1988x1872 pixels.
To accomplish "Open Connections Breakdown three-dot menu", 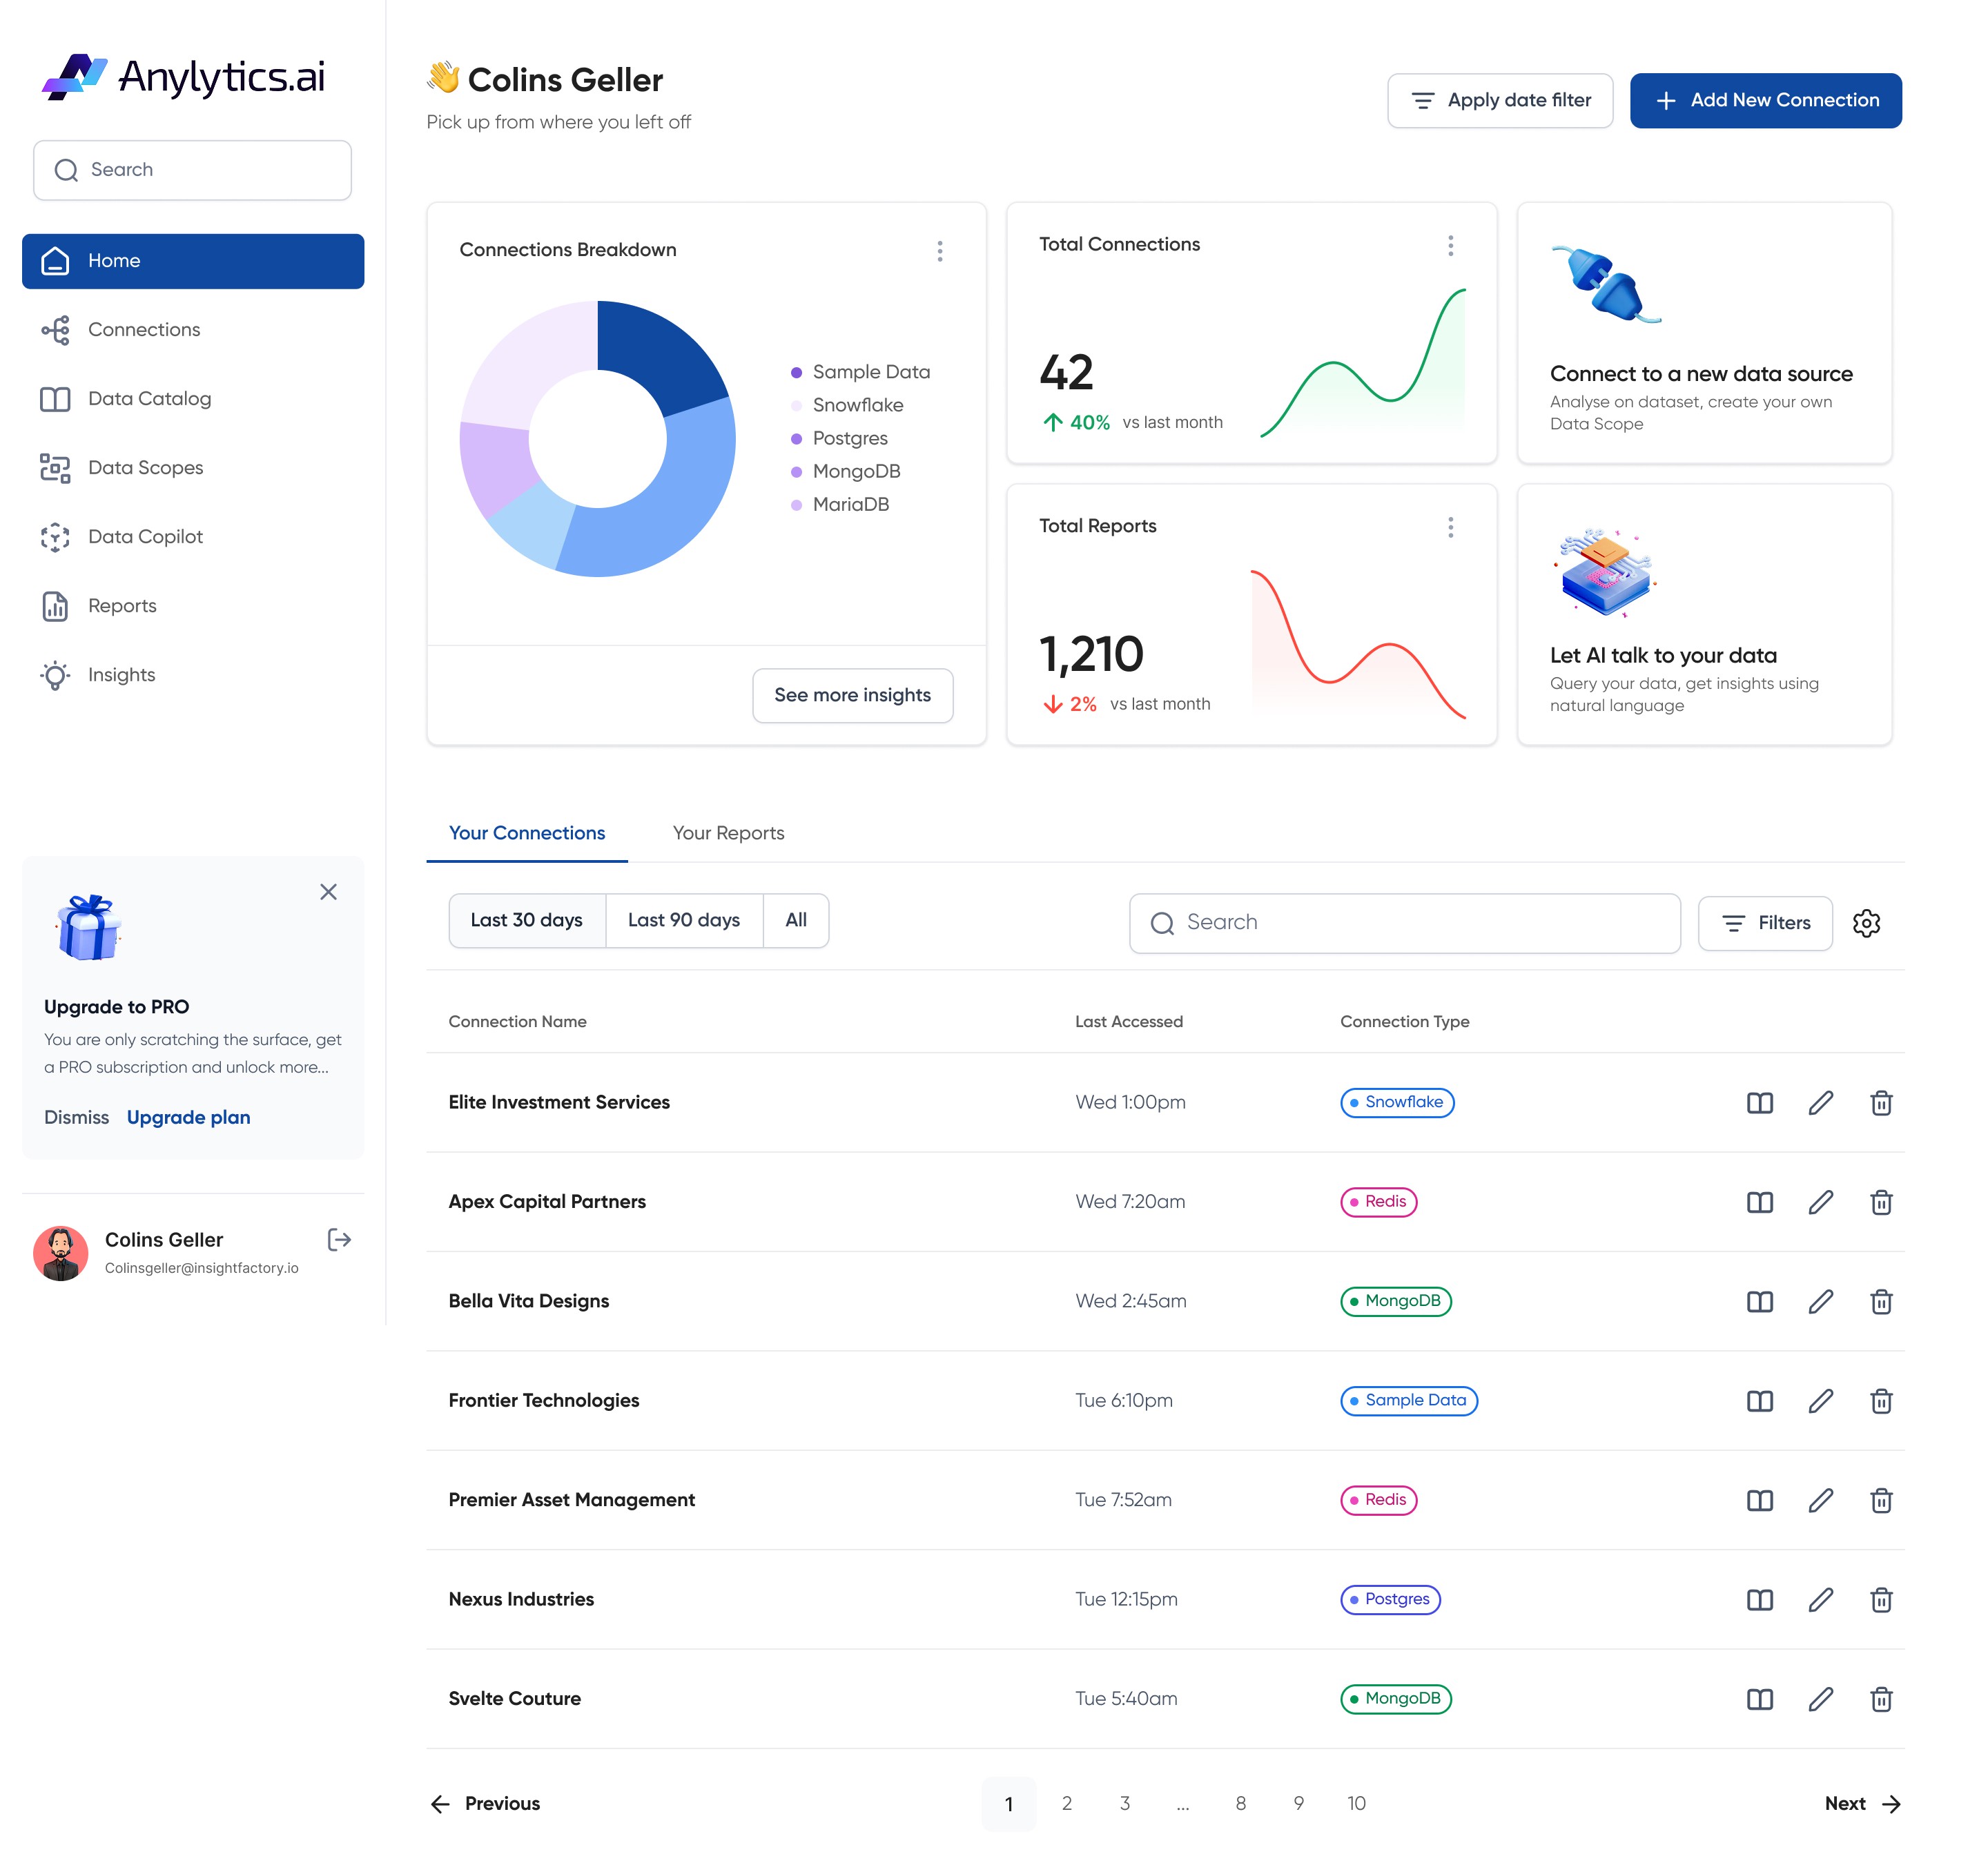I will pos(939,251).
